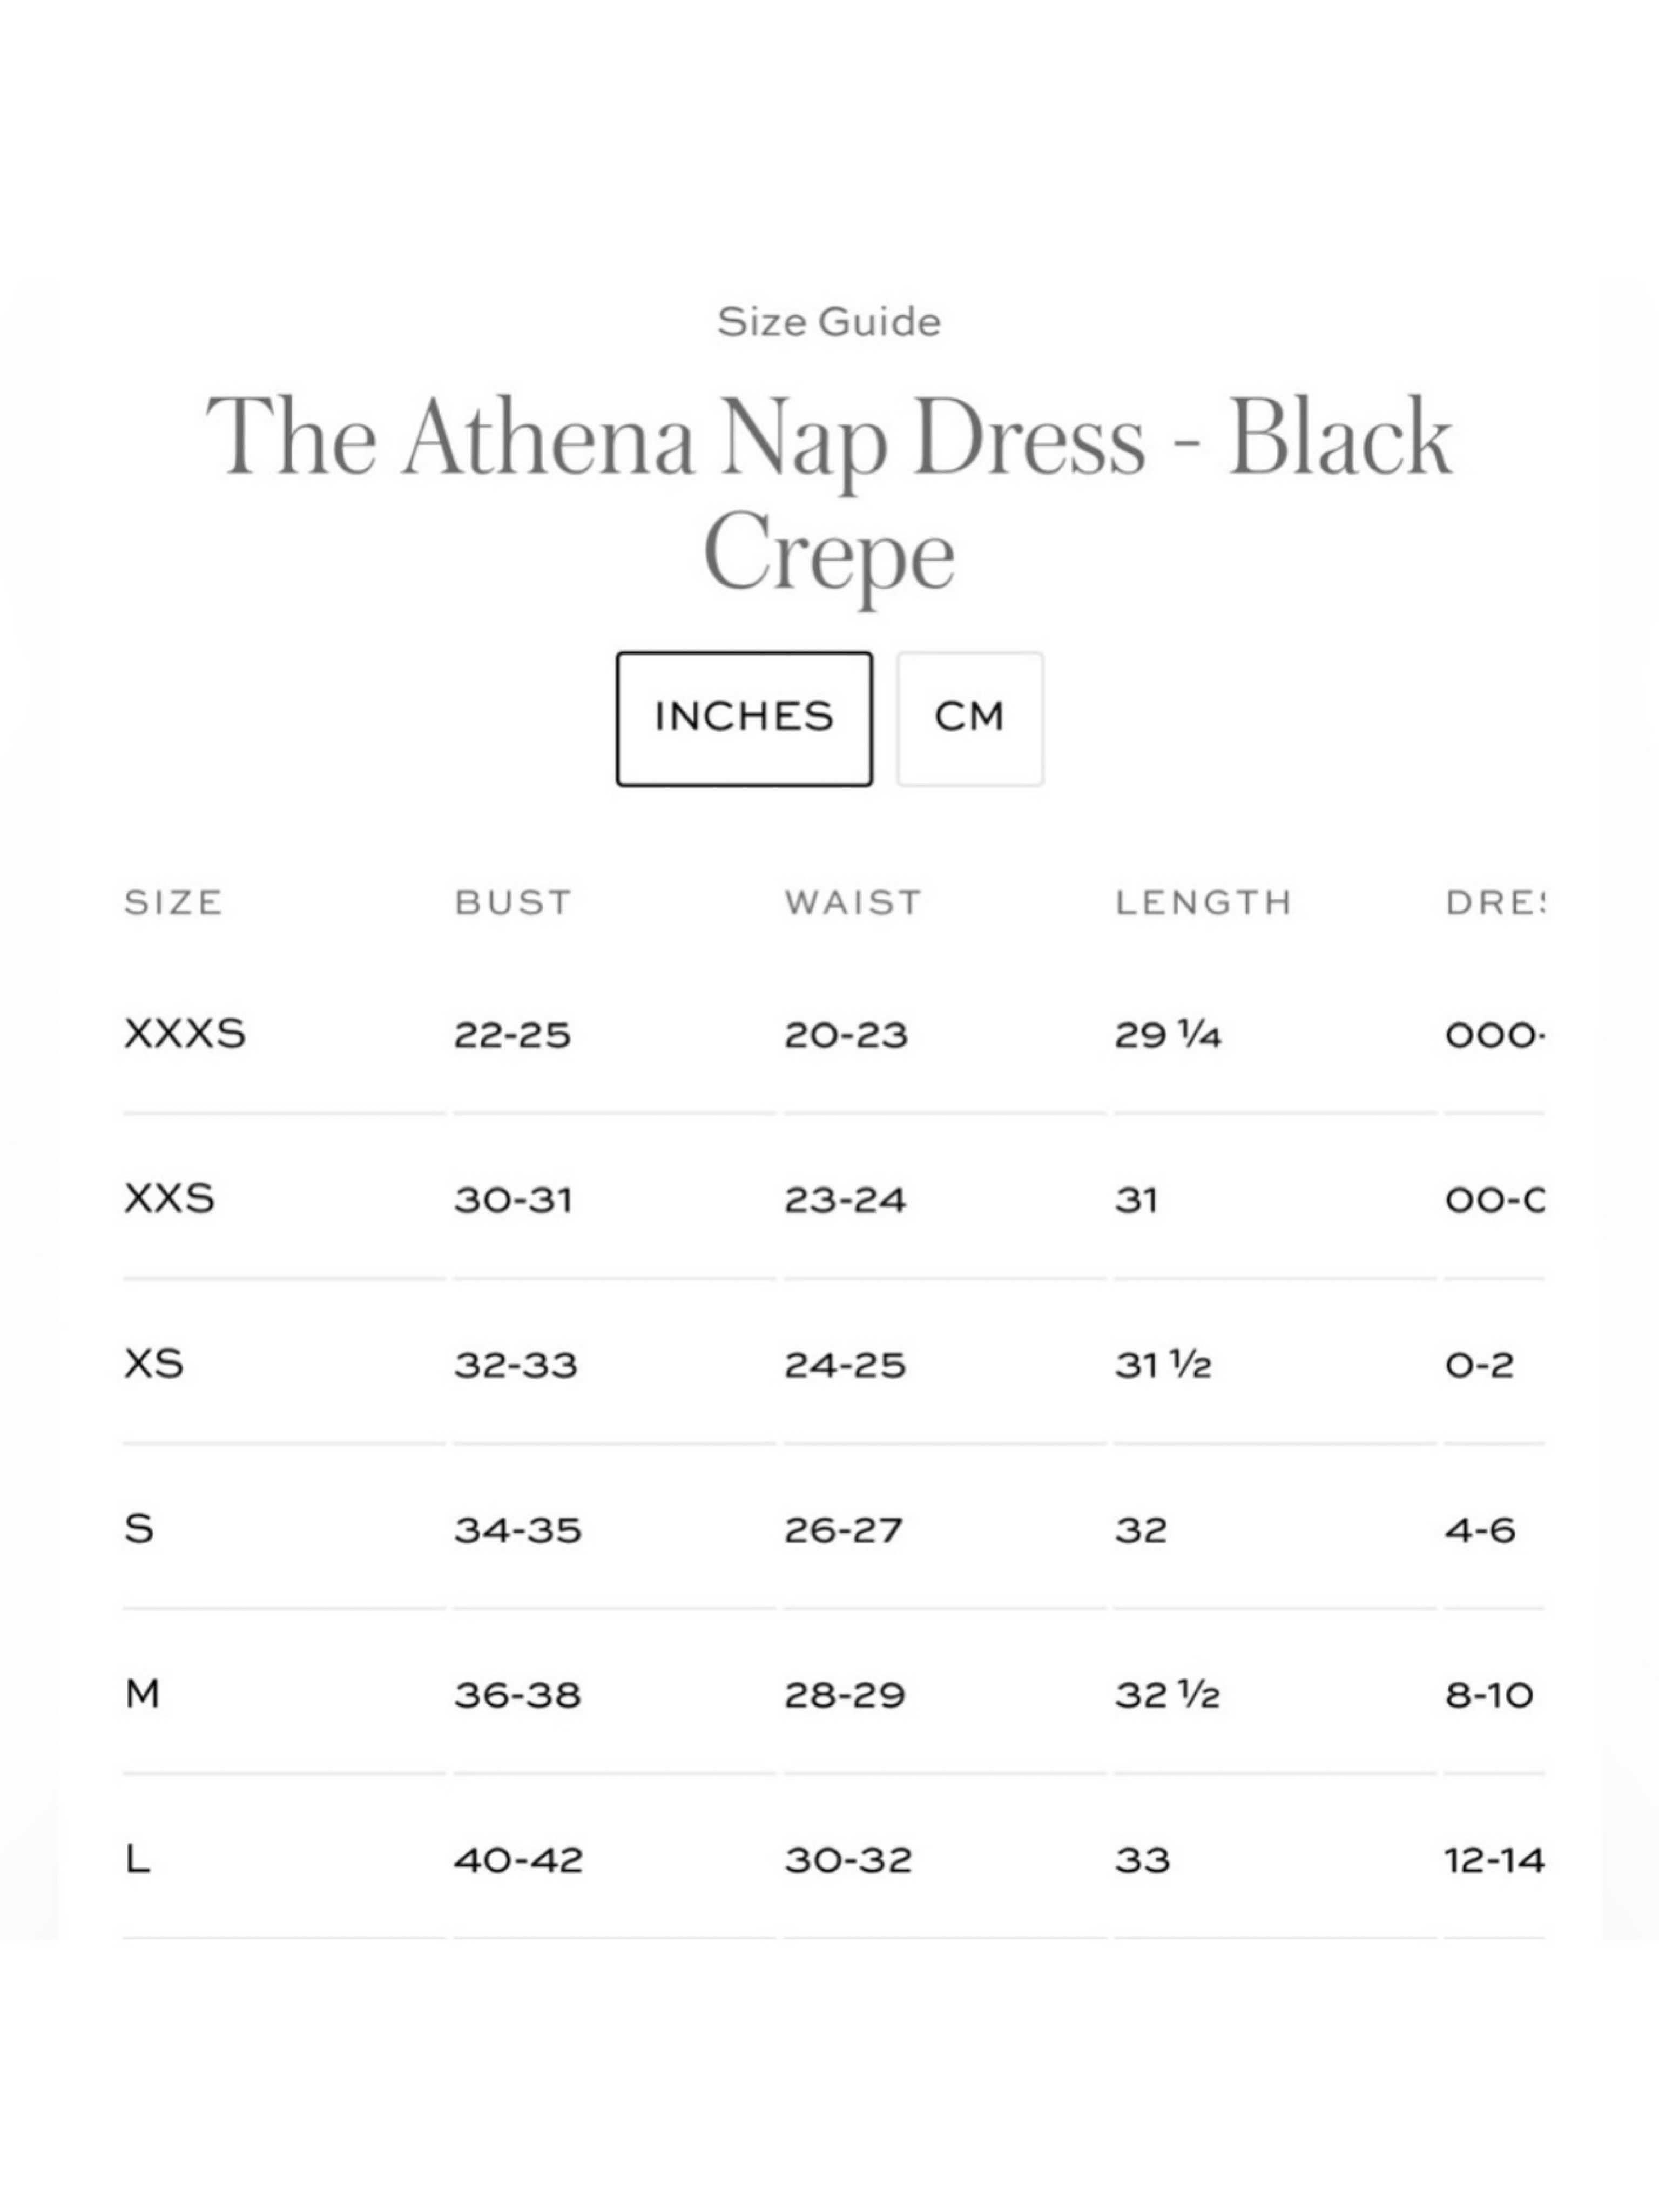
Task: Click dress size 4-6 cell
Action: click(1480, 1529)
